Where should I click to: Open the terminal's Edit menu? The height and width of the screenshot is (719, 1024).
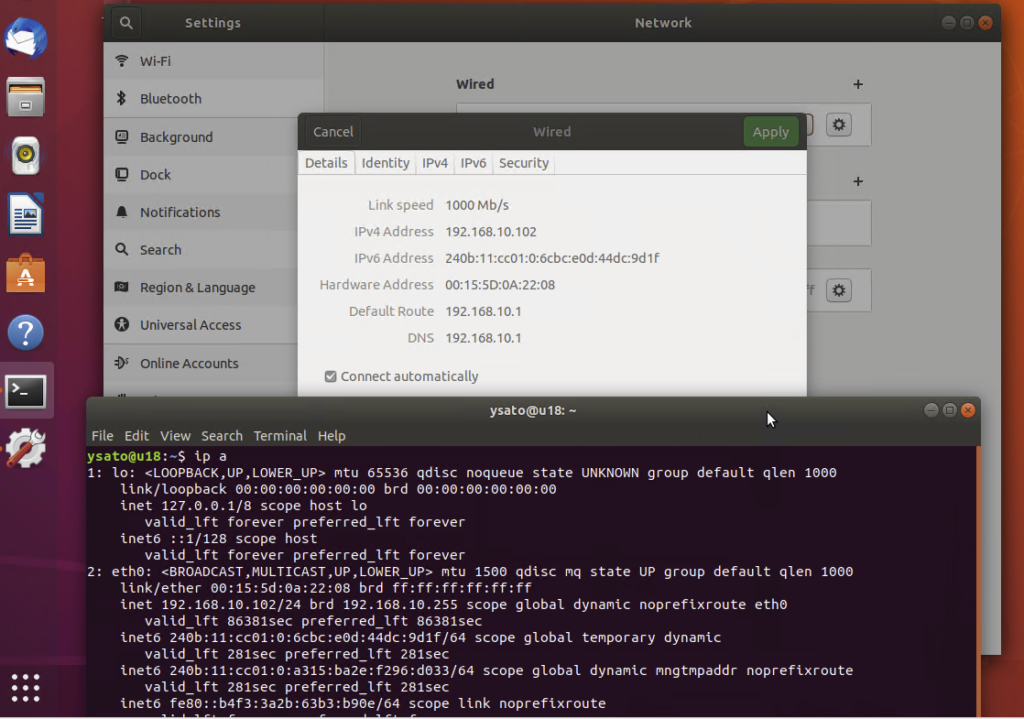pyautogui.click(x=136, y=436)
